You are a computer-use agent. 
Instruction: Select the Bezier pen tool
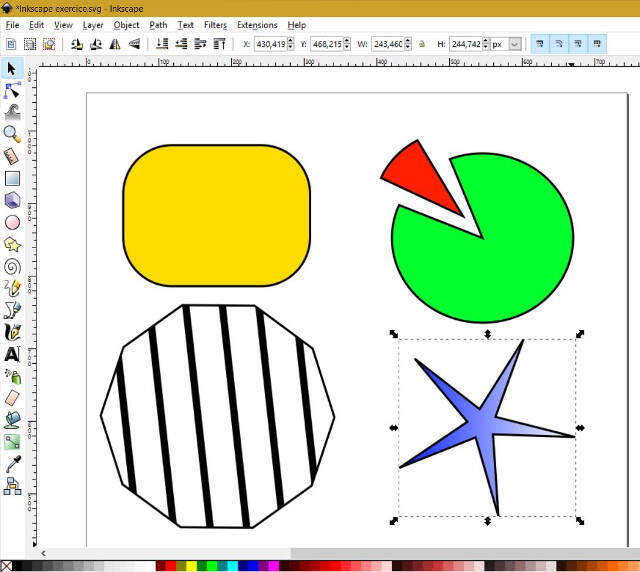click(12, 310)
